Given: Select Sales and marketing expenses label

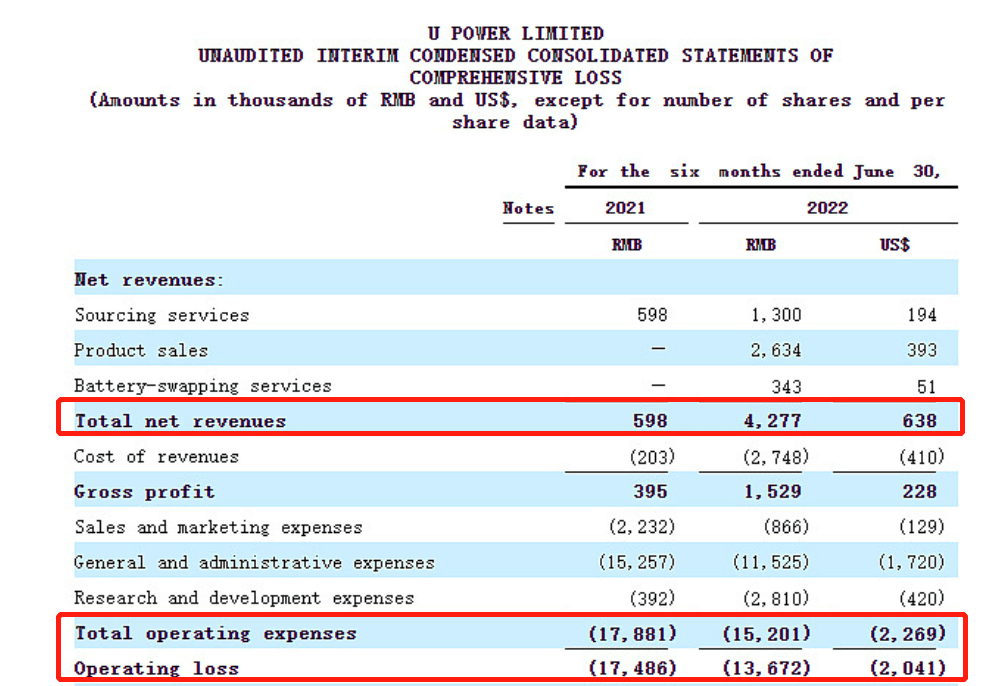Looking at the screenshot, I should tap(219, 527).
